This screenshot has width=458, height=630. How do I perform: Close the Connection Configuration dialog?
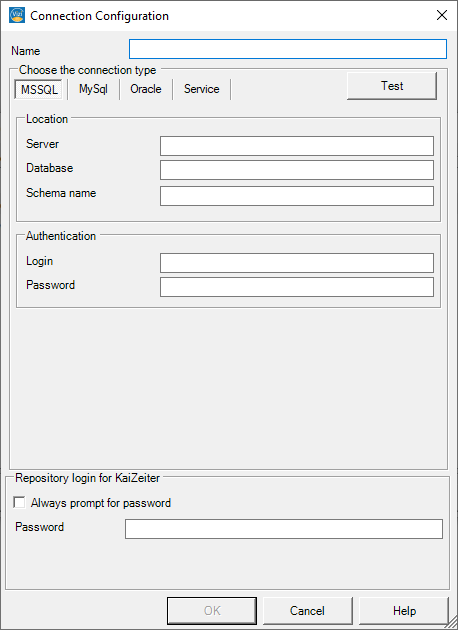coord(442,16)
